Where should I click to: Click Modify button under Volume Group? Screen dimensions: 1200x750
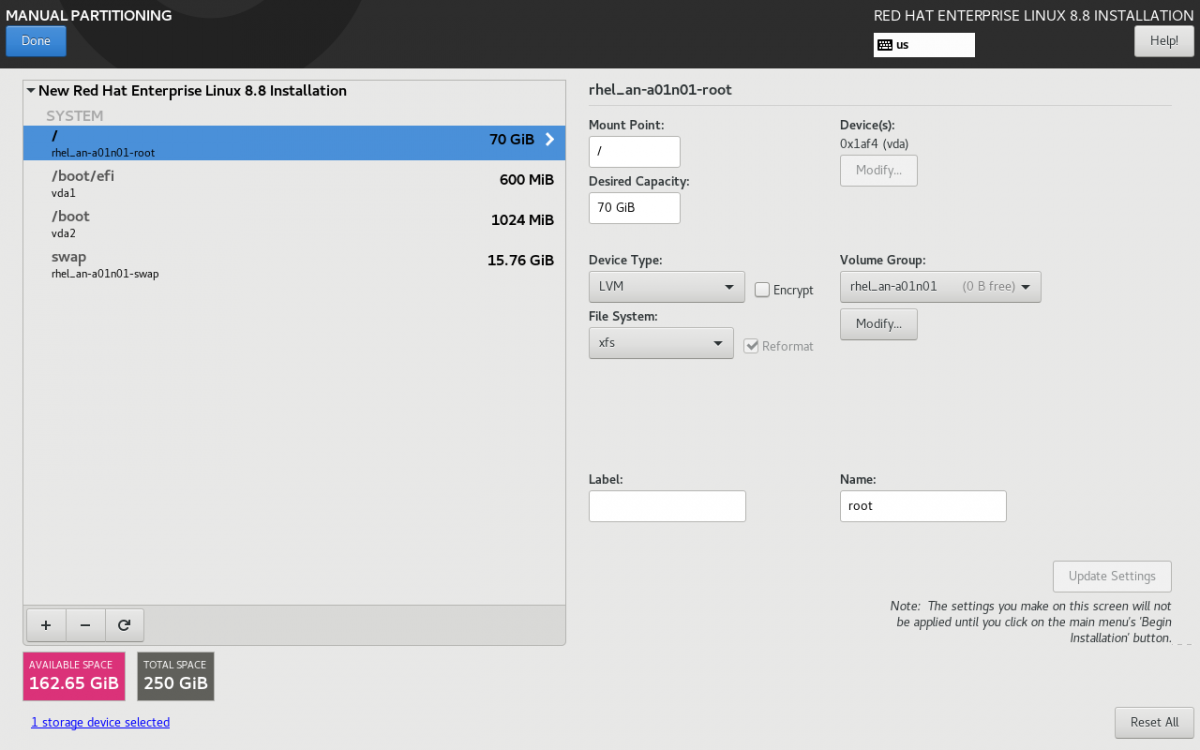878,324
